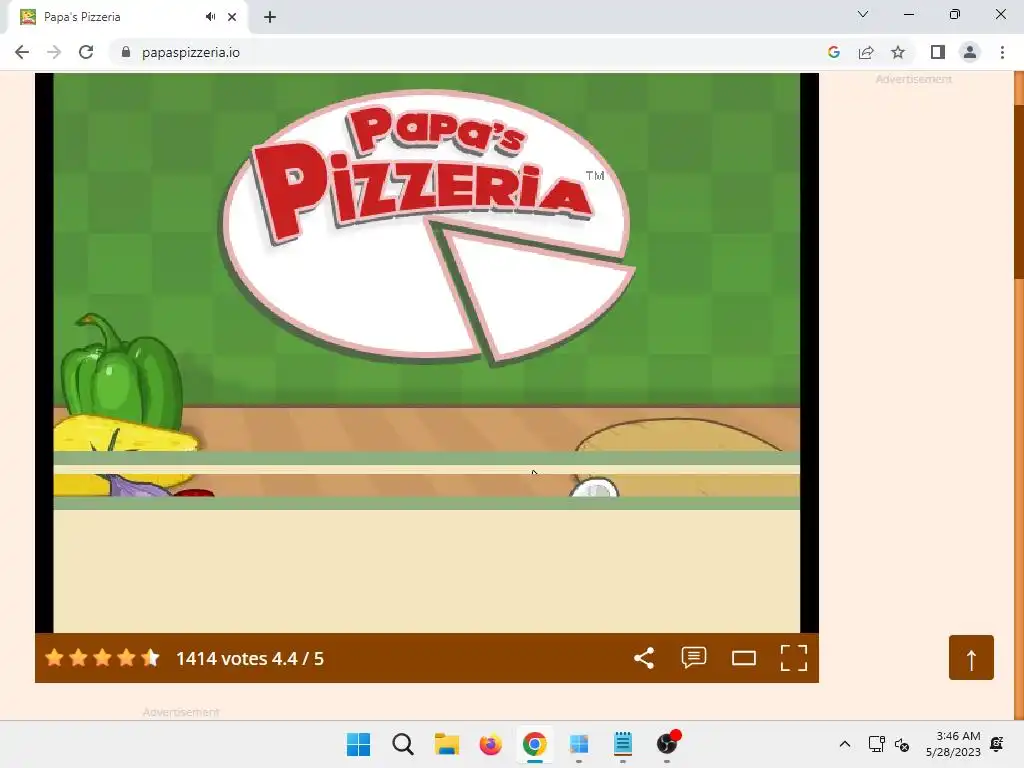Share the game using share icon
This screenshot has width=1024, height=768.
tap(644, 658)
